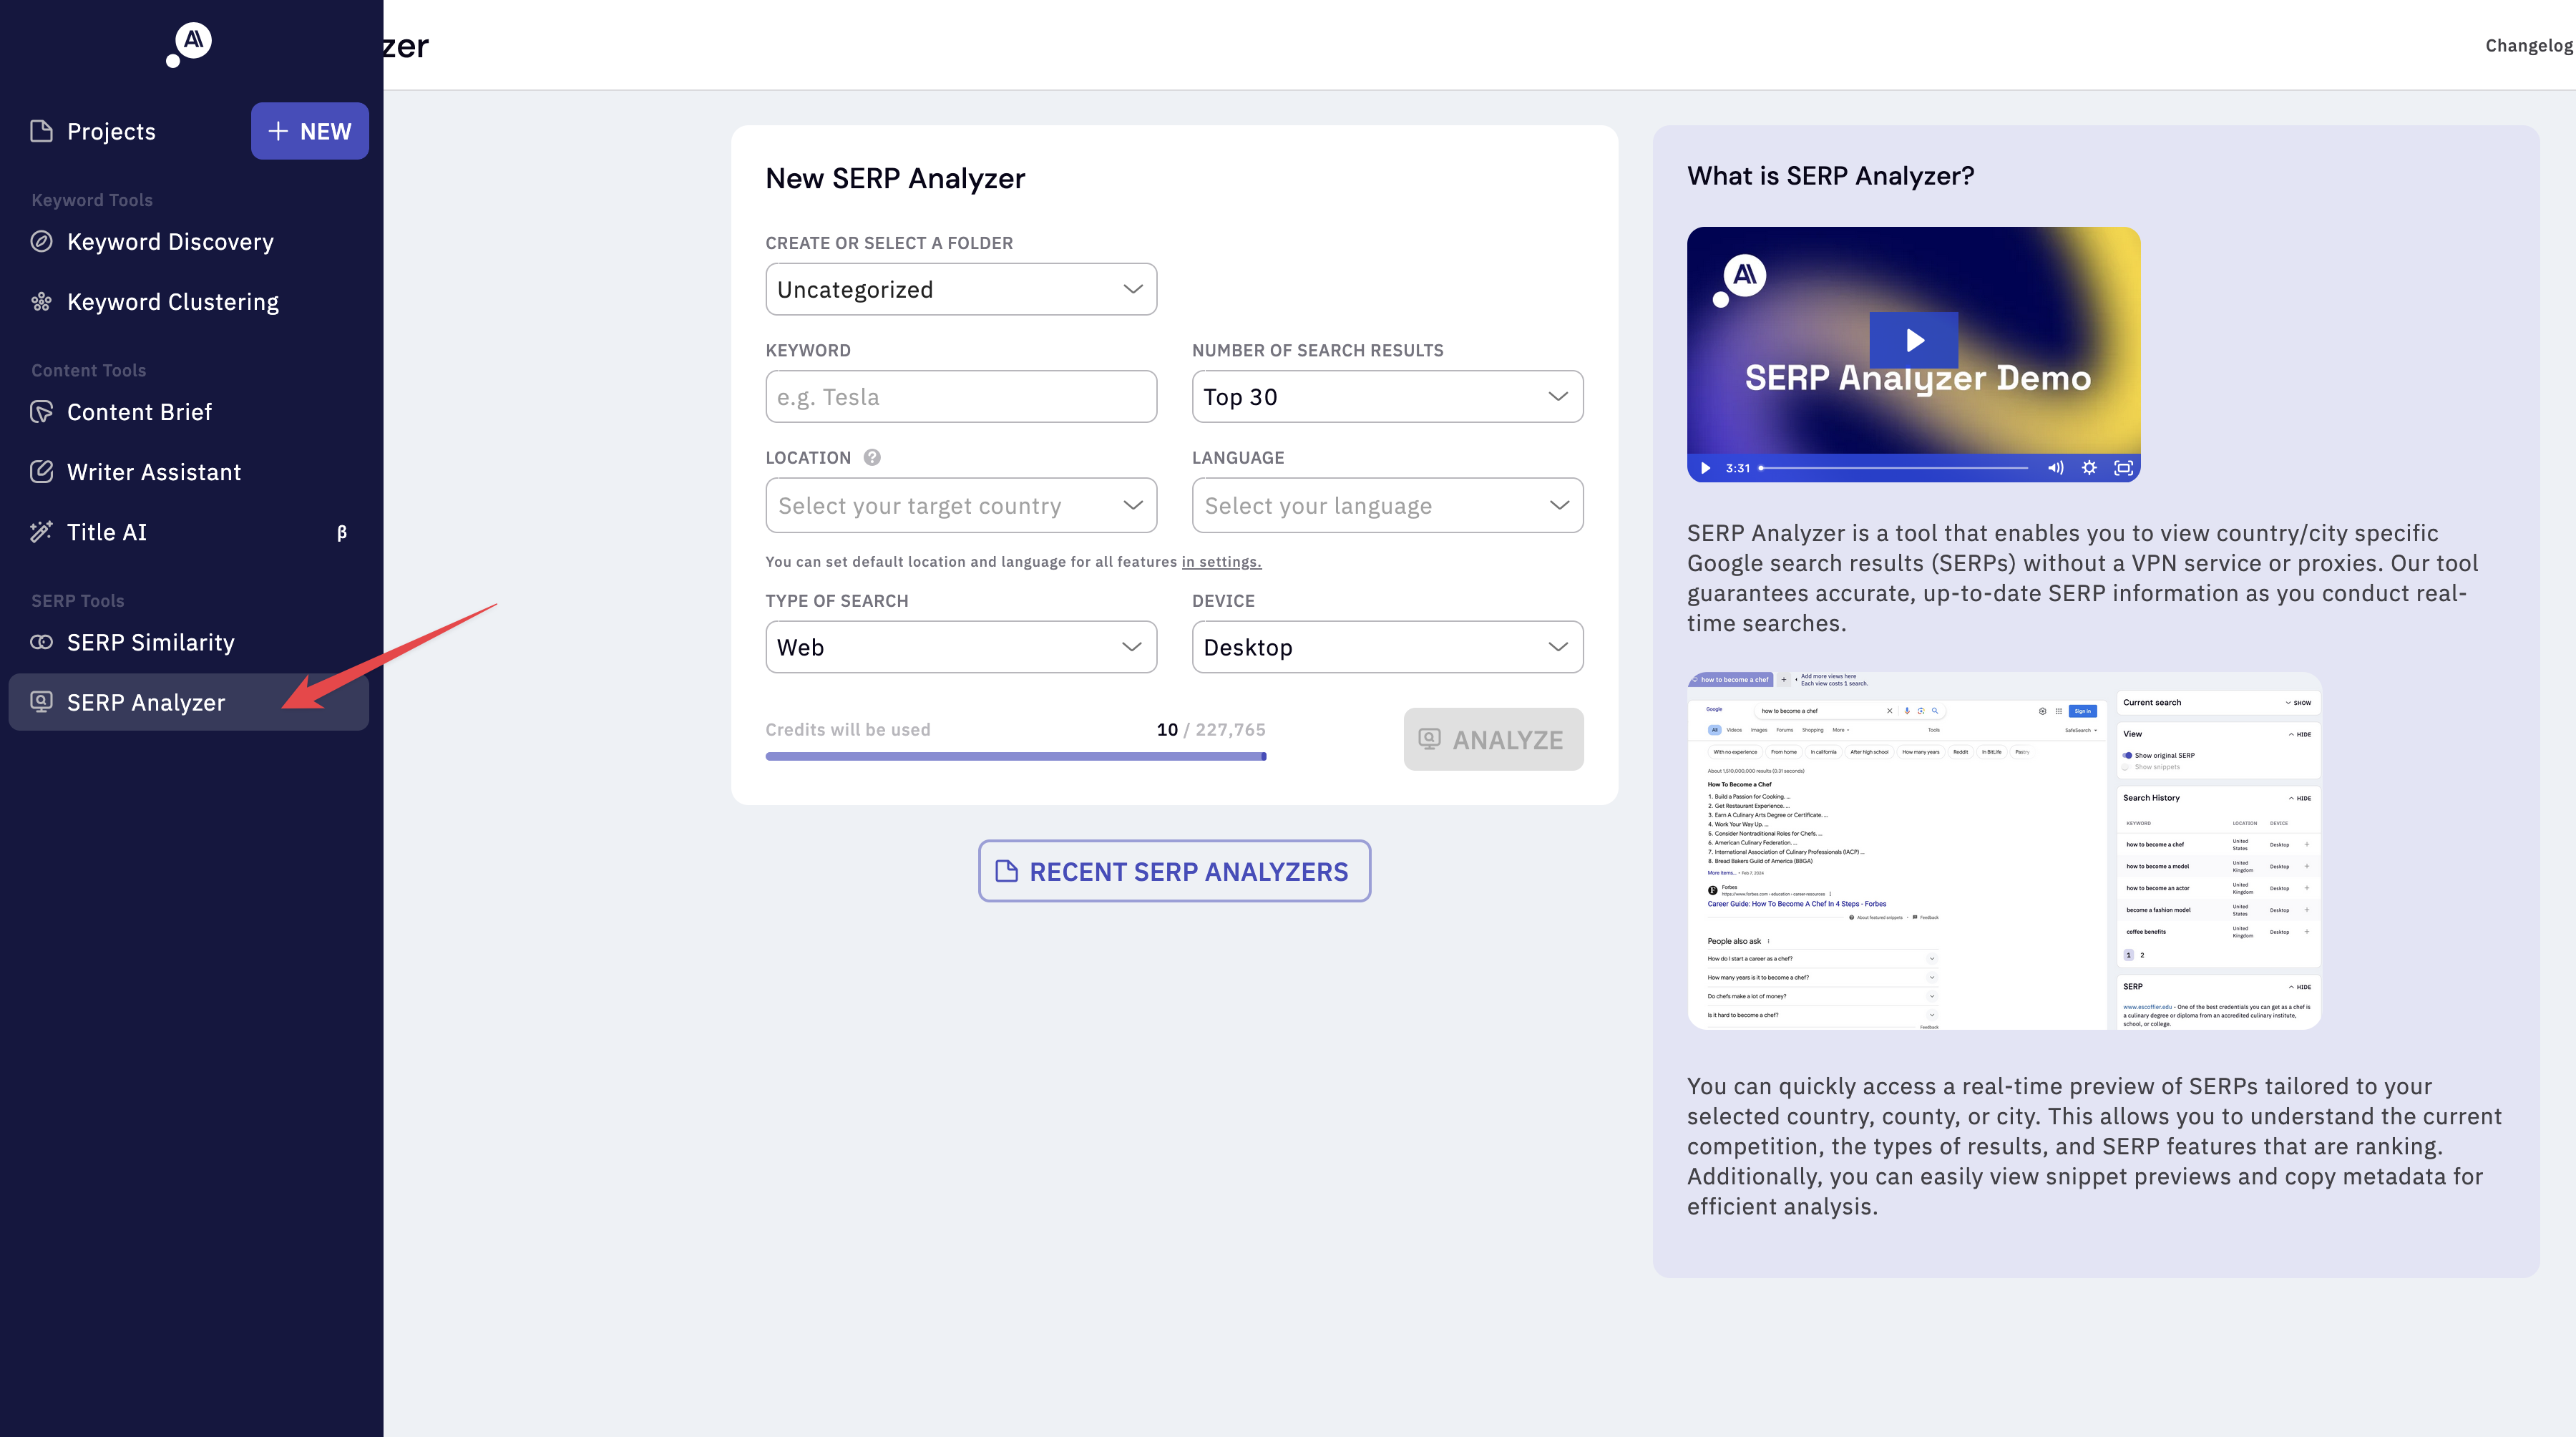
Task: Go to Content Brief
Action: [x=139, y=412]
